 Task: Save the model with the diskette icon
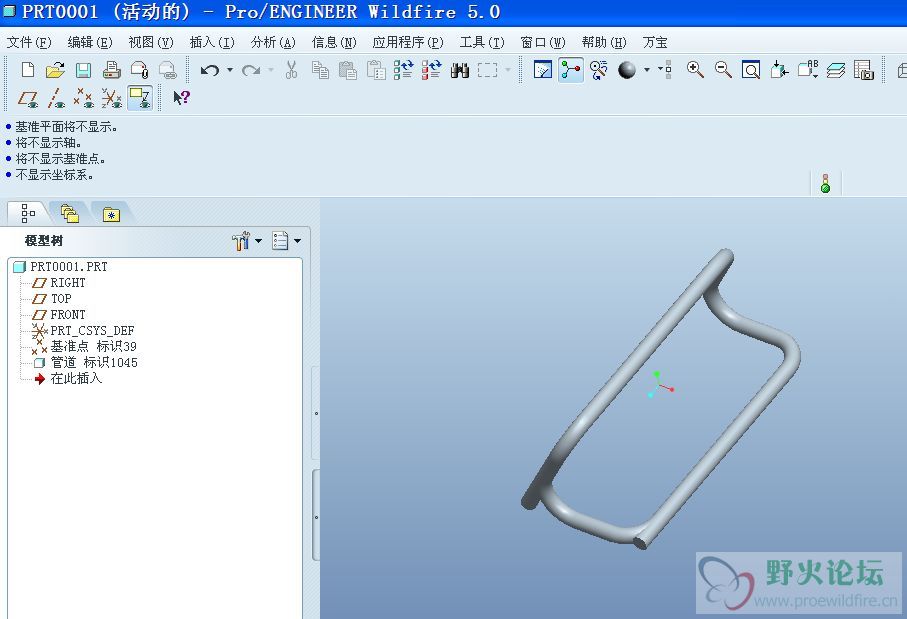(x=83, y=70)
